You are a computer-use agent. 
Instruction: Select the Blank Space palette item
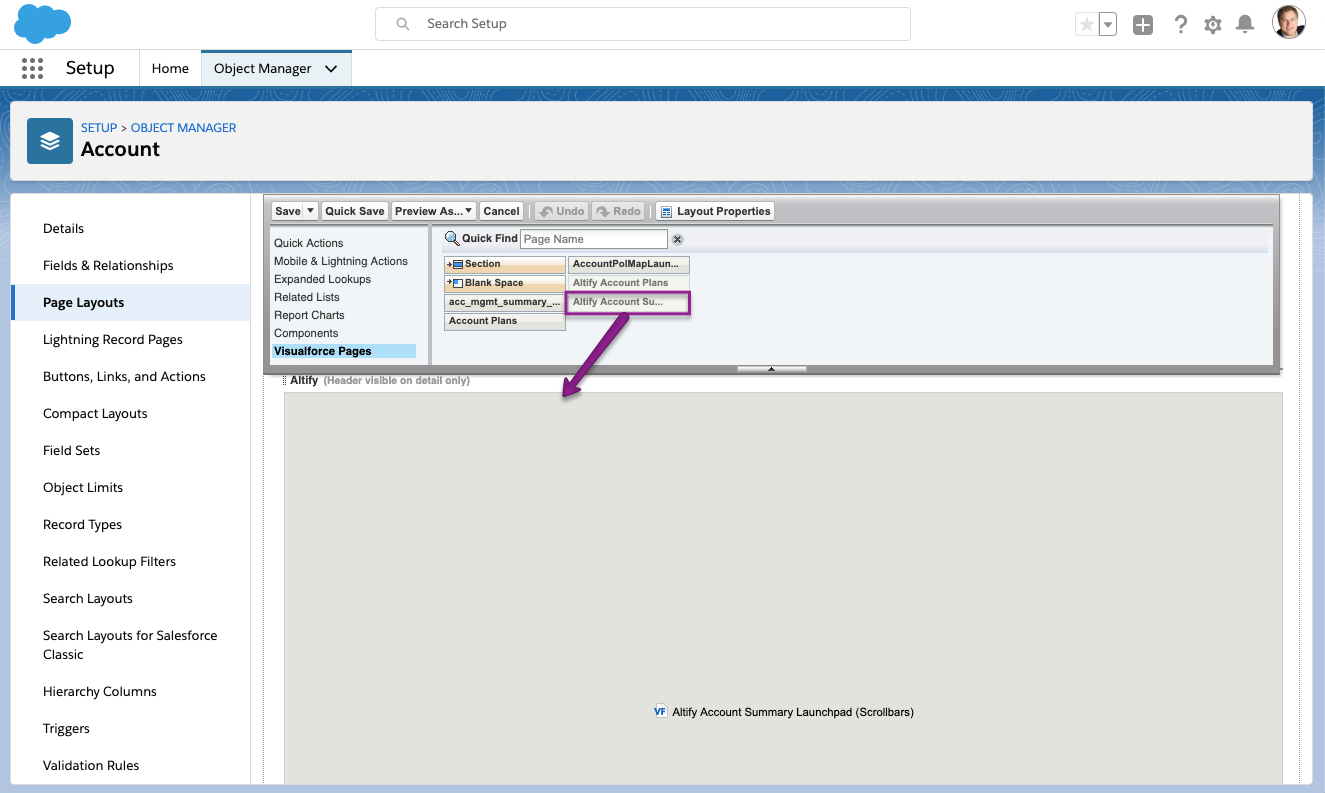[x=505, y=283]
